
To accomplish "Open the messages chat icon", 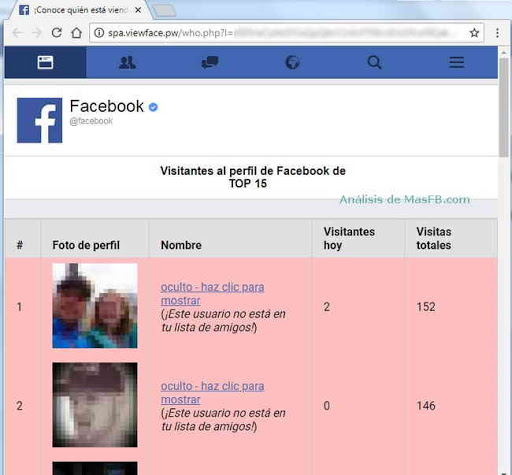I will point(210,62).
